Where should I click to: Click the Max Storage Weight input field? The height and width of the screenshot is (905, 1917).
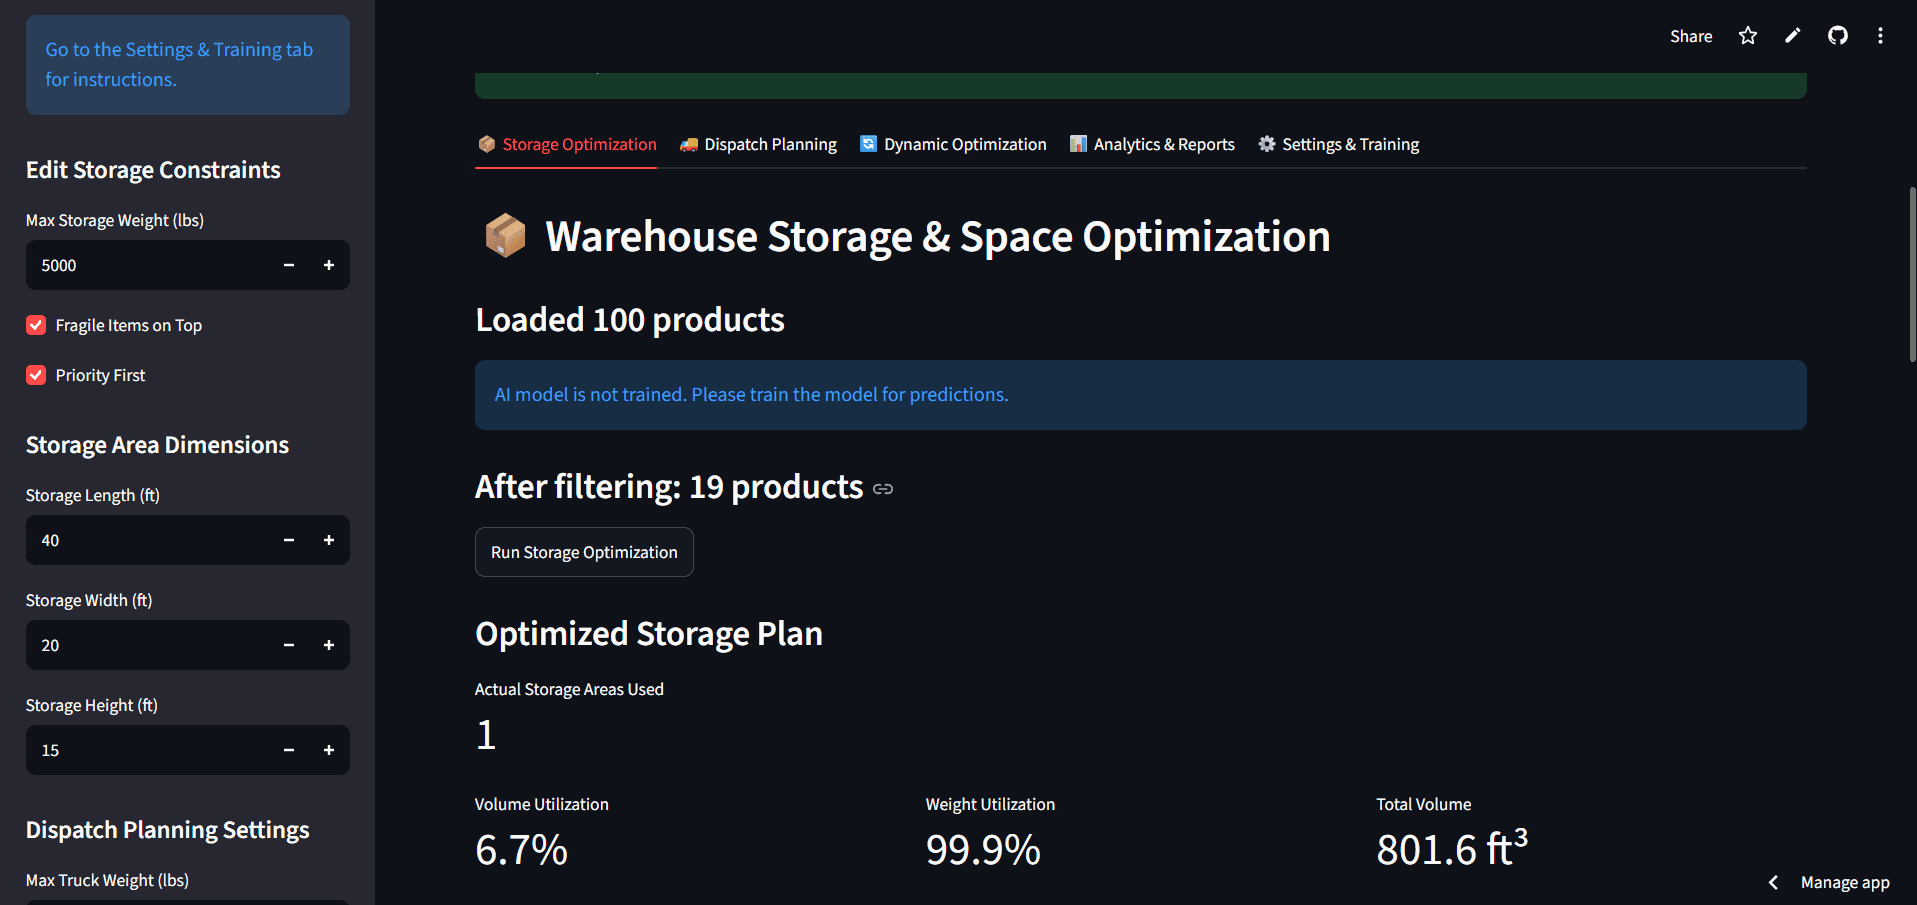[x=148, y=265]
